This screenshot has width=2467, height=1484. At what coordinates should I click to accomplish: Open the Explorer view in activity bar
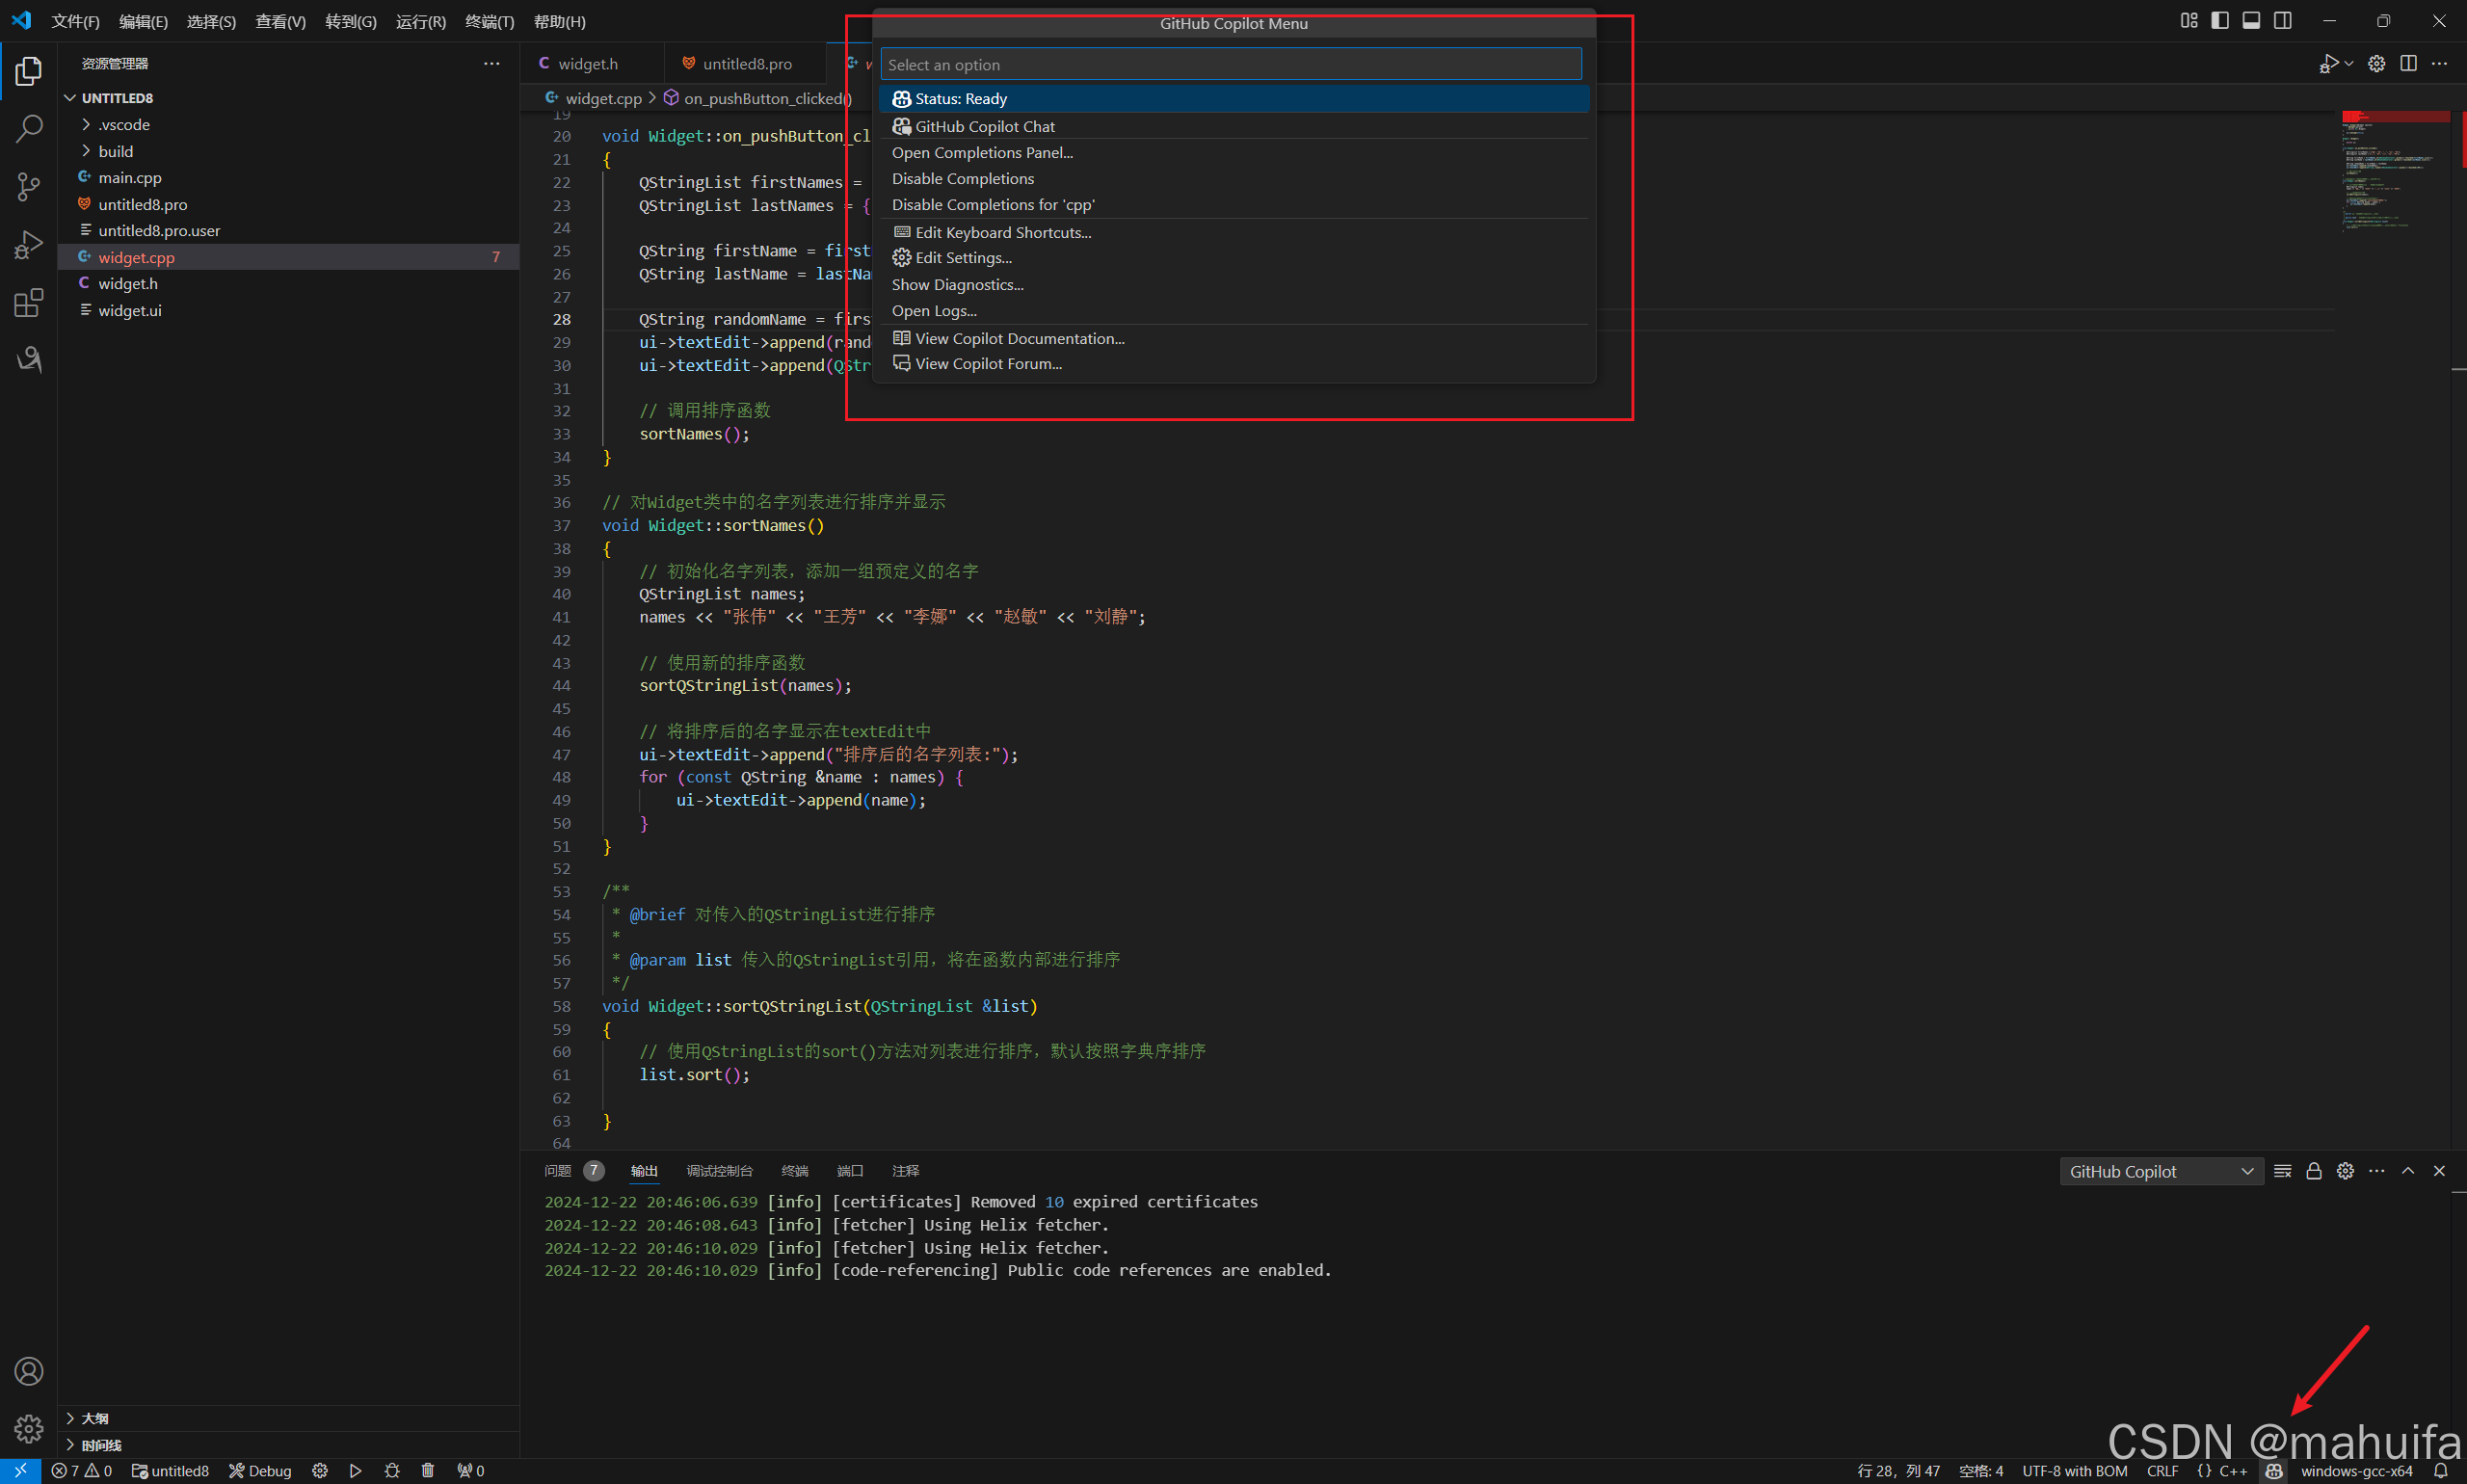29,71
